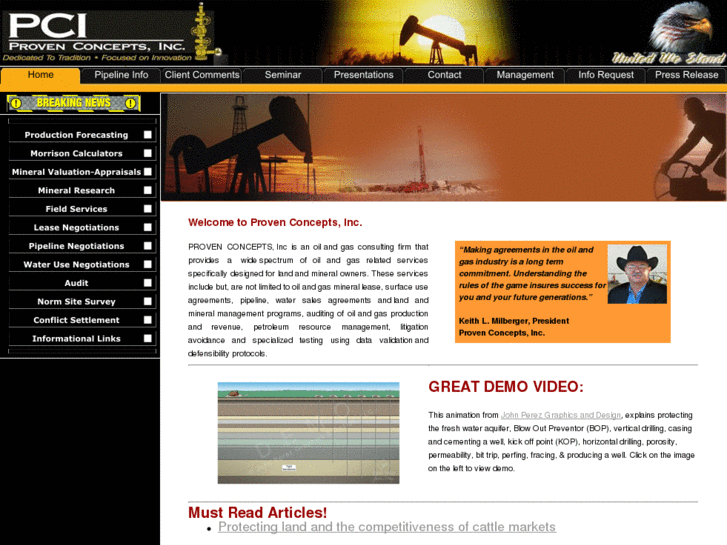Click white square beside Production Forecasting
This screenshot has width=727, height=545.
(x=148, y=135)
